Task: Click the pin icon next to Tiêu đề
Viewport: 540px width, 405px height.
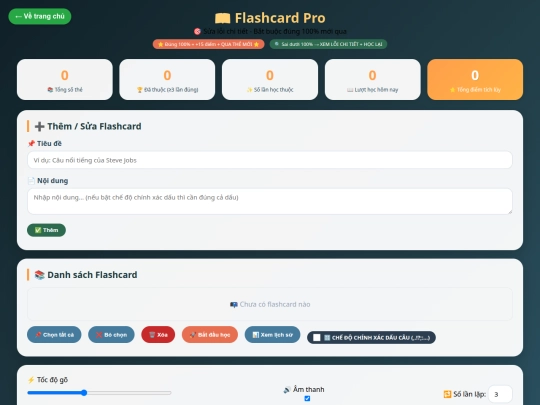Action: (31, 144)
